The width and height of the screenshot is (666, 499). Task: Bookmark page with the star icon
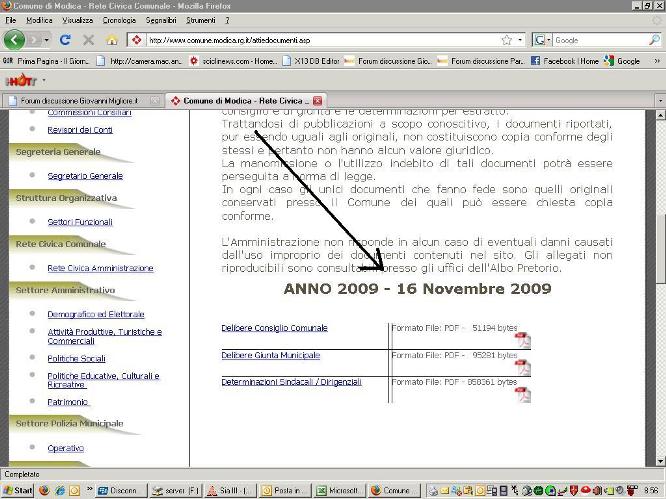coord(507,40)
